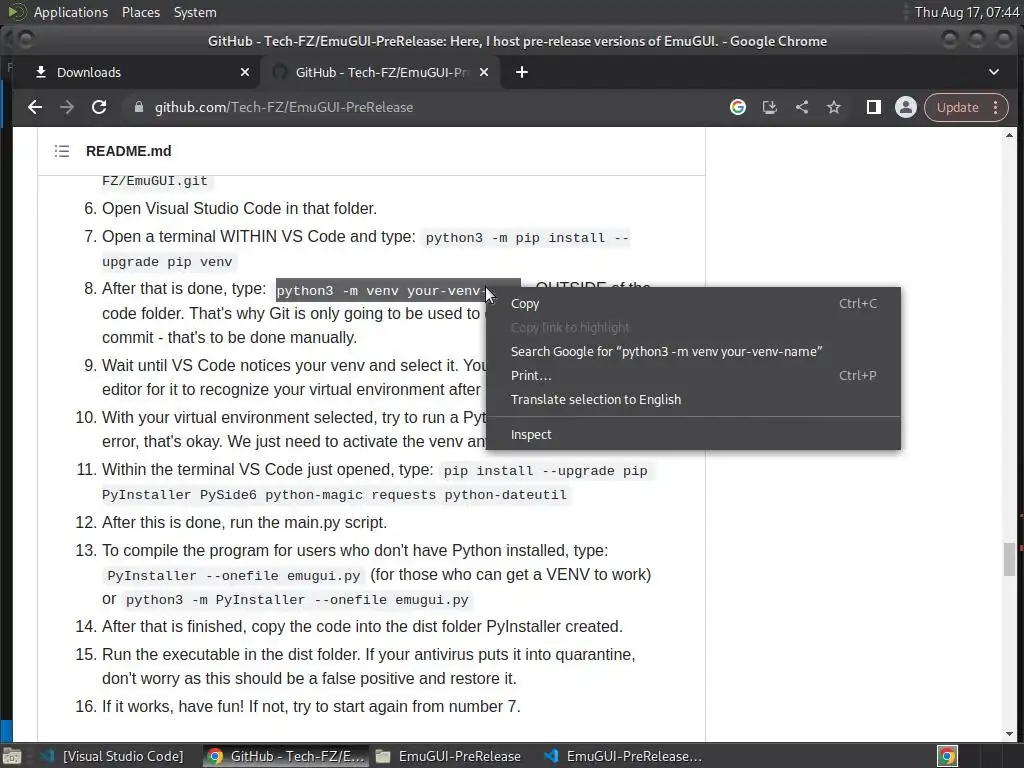1024x768 pixels.
Task: Reload the GitHub page
Action: point(99,107)
